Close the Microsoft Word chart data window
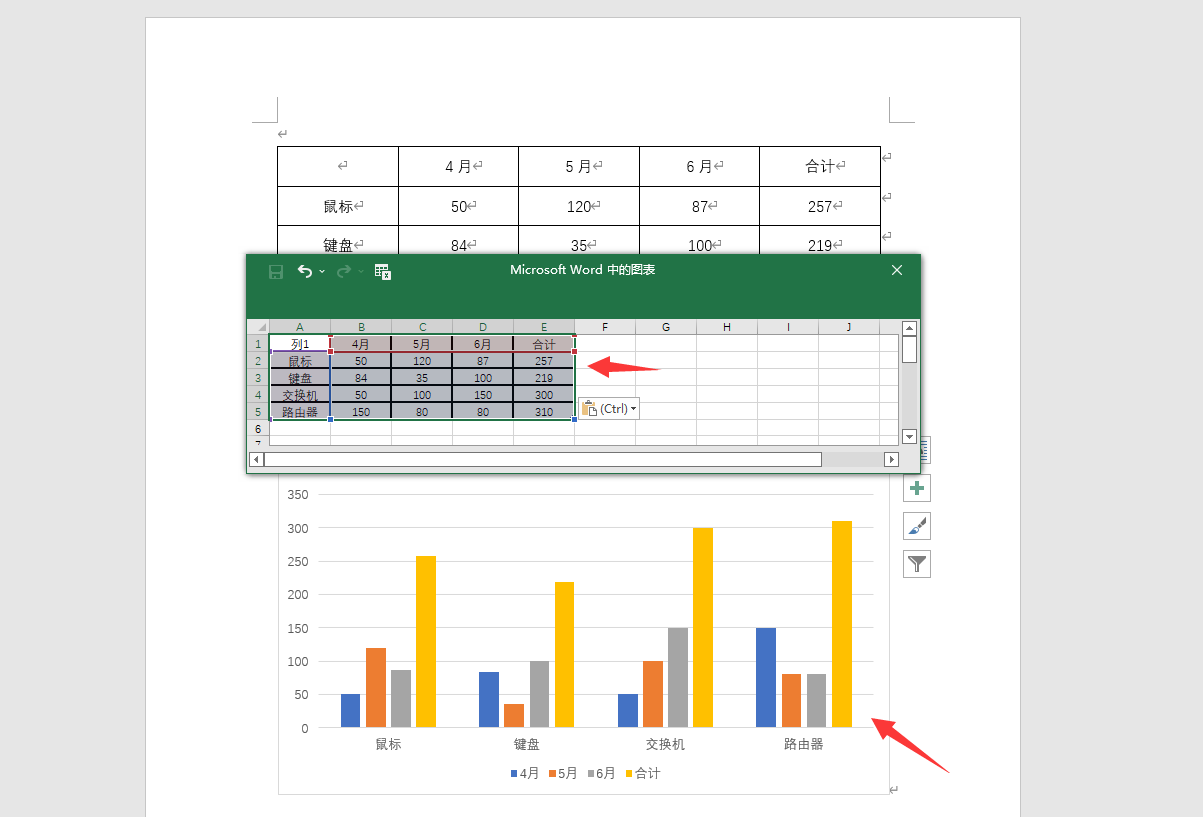 [x=897, y=270]
